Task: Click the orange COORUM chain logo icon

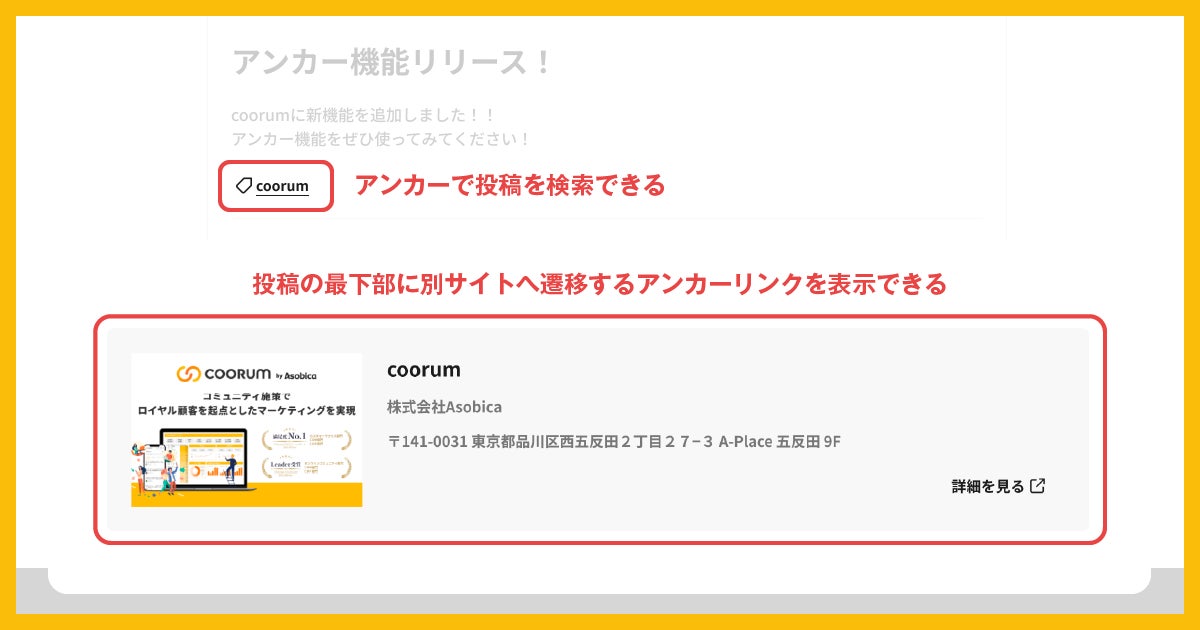Action: pos(189,374)
